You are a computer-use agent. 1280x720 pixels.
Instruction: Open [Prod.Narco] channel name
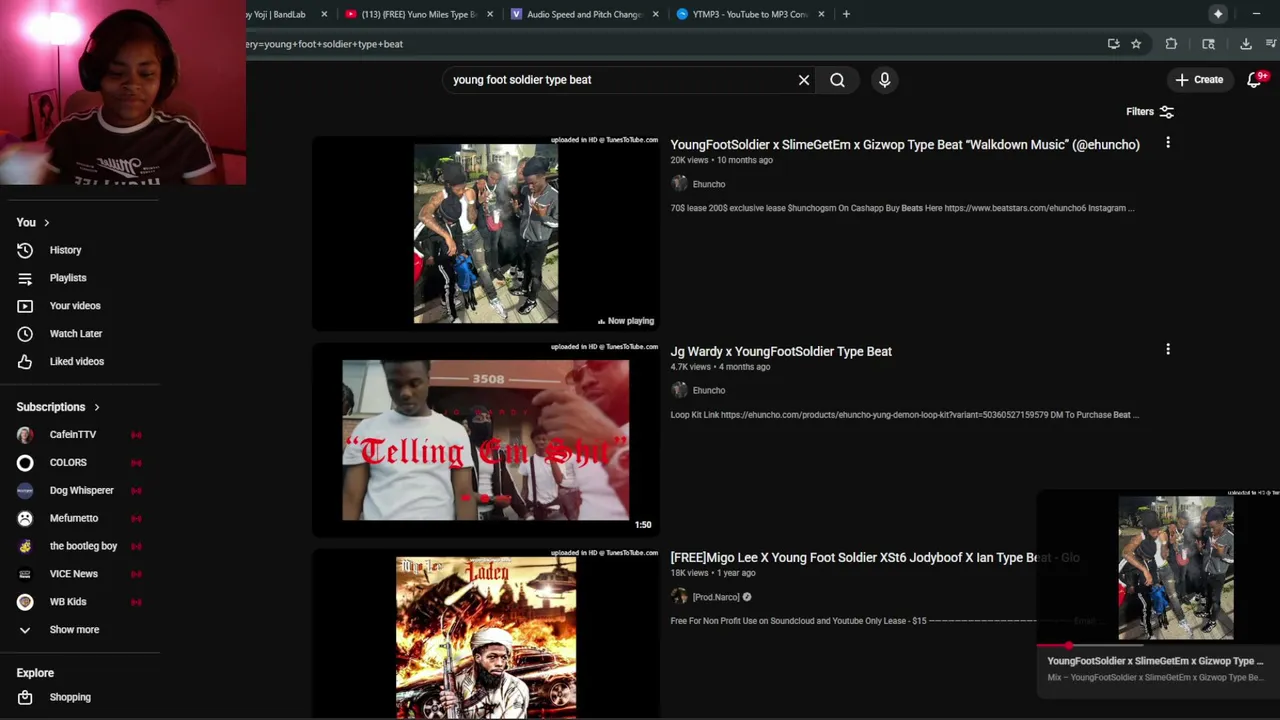click(716, 597)
